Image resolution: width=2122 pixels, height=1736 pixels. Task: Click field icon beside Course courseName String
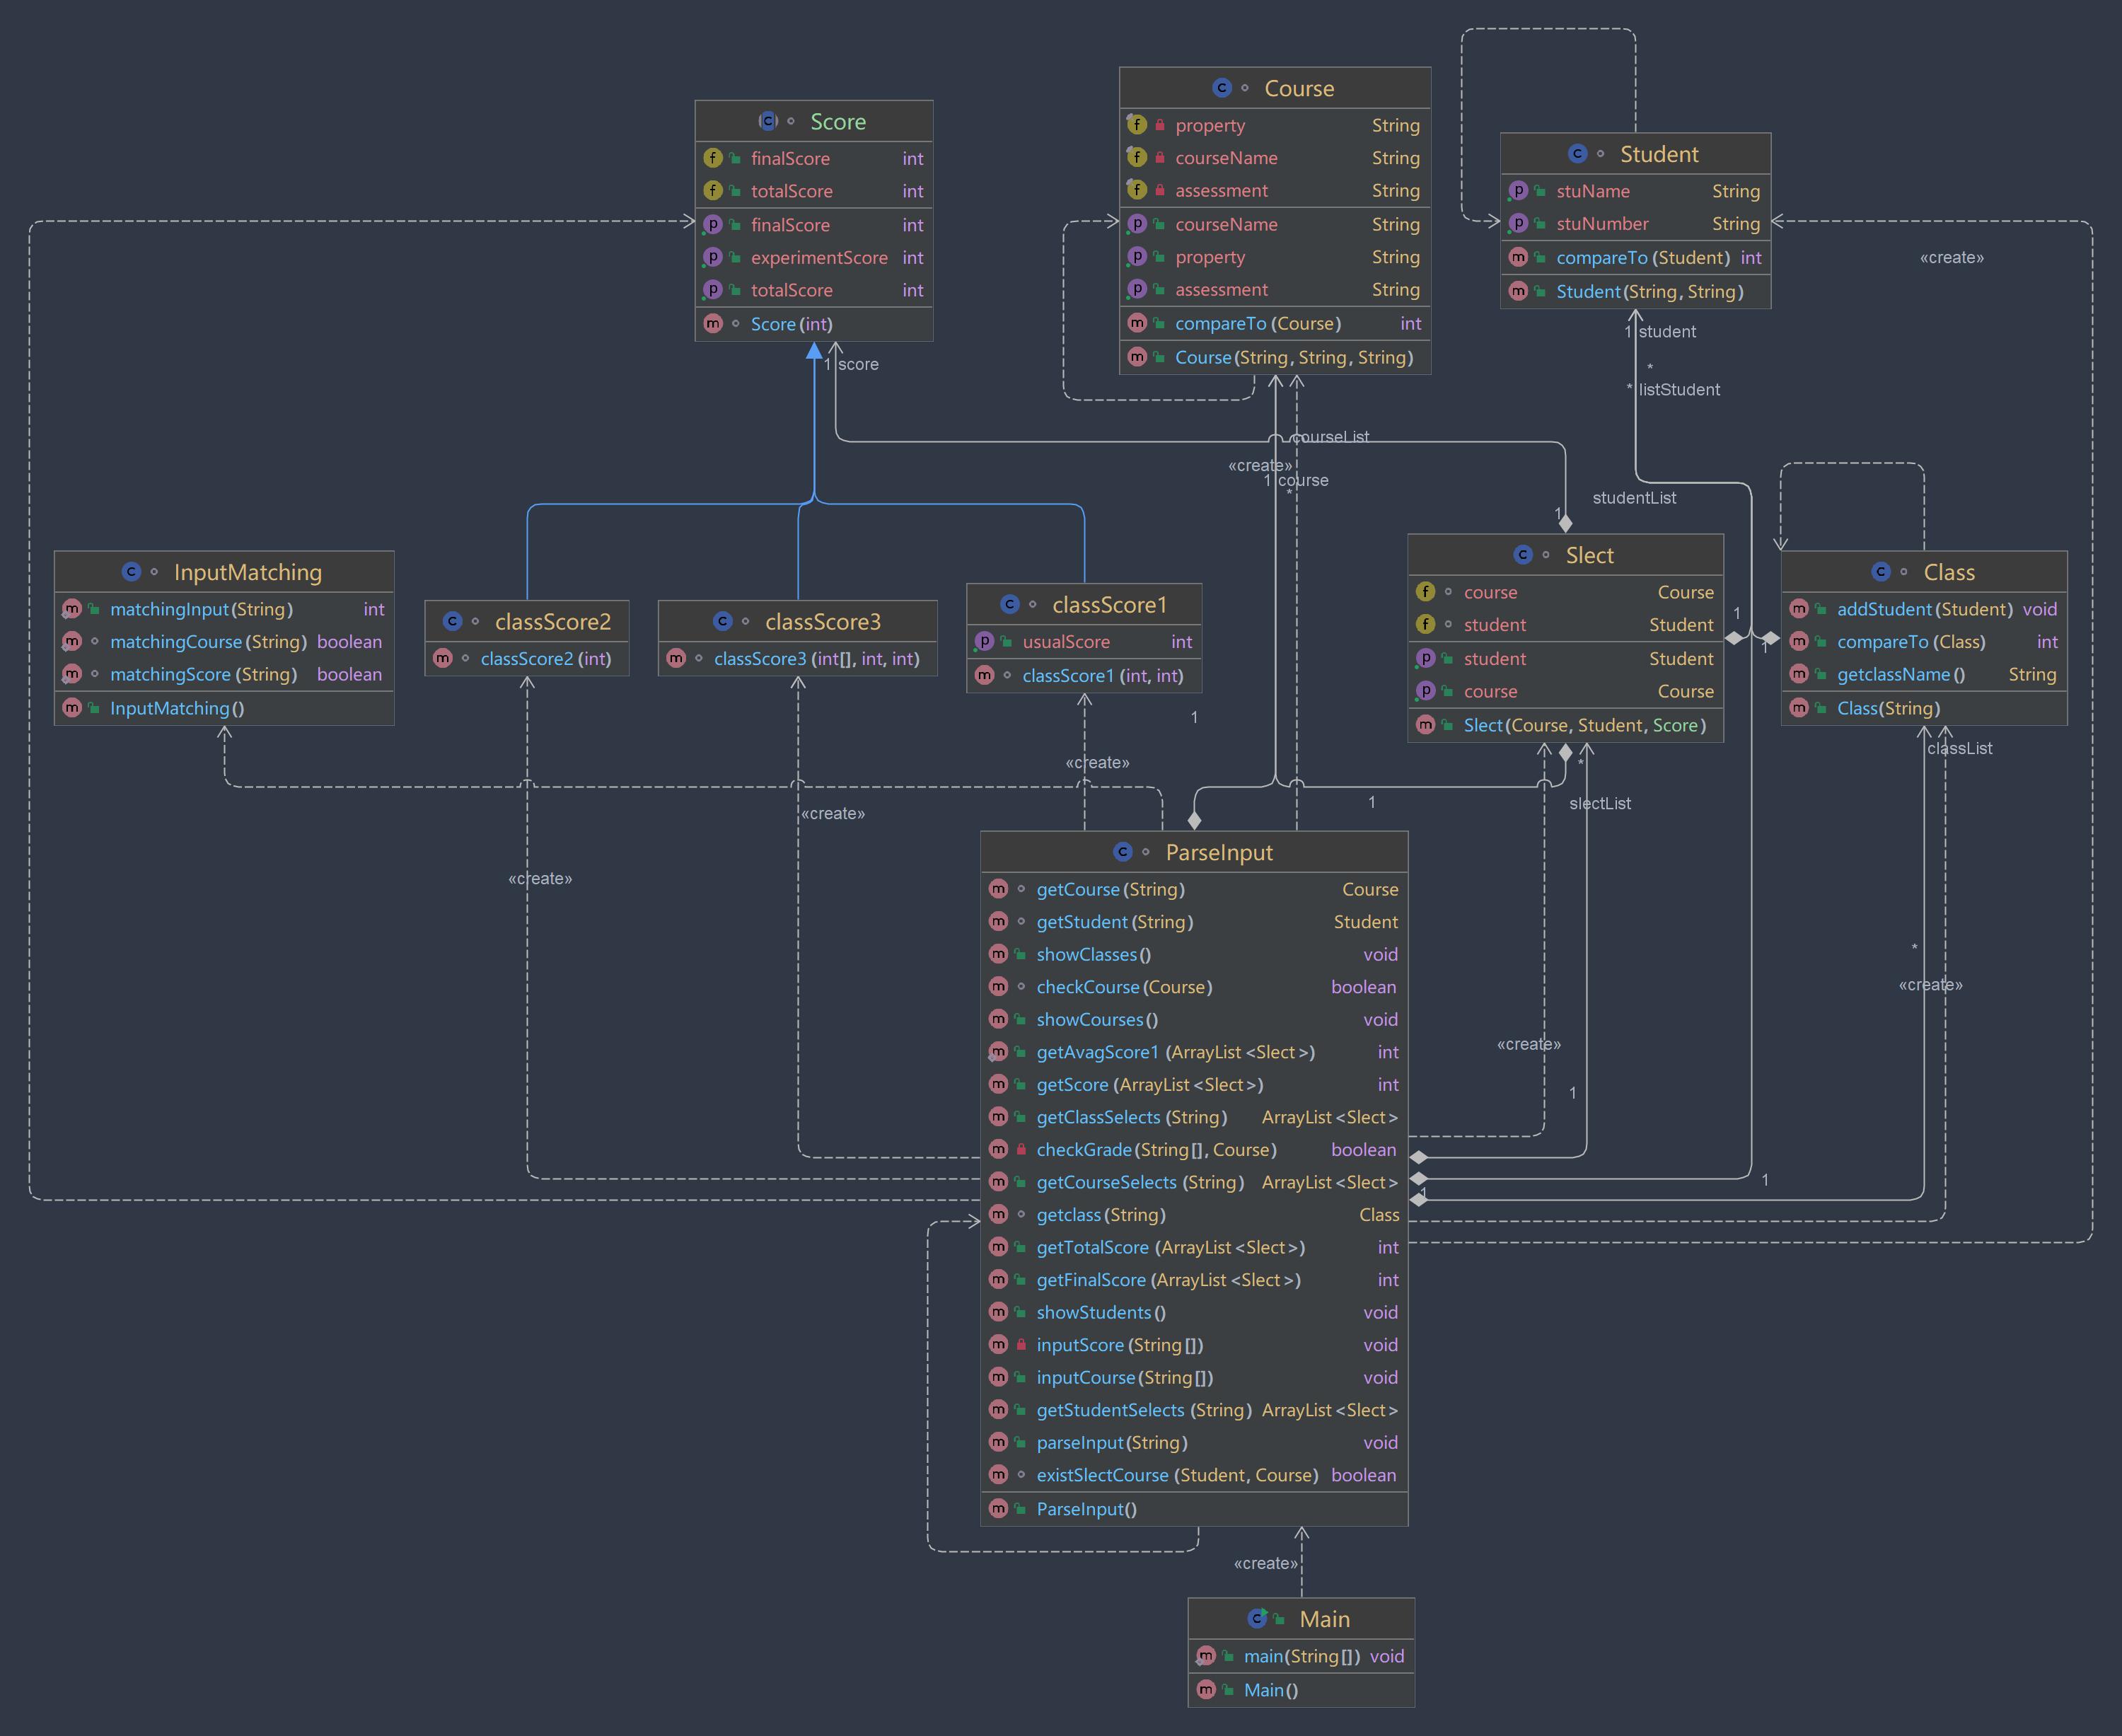point(1137,157)
